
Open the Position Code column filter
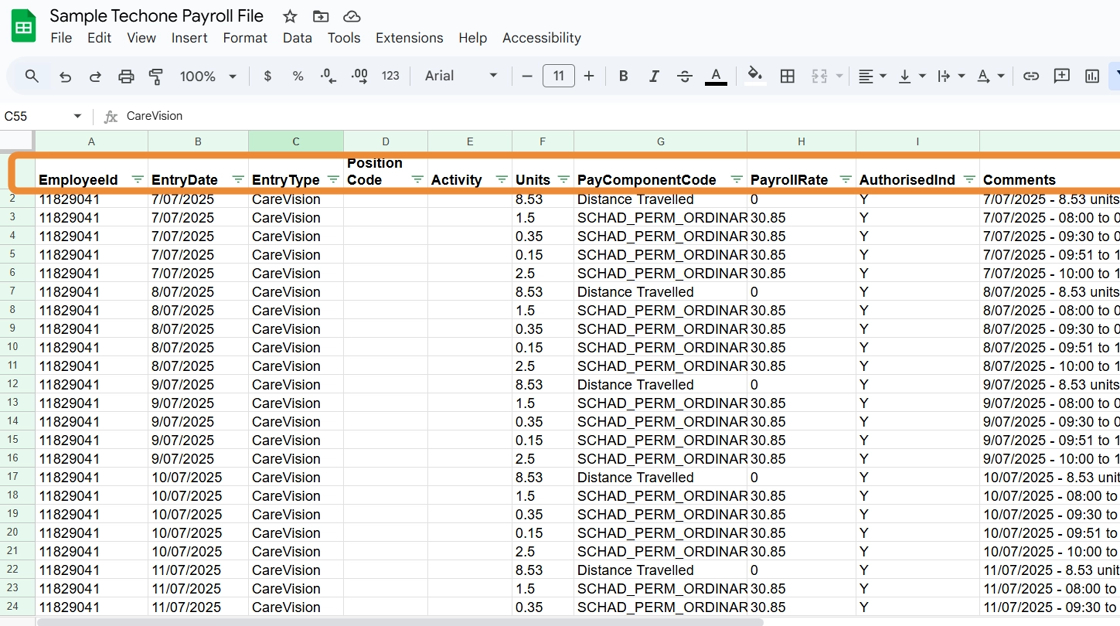click(417, 179)
